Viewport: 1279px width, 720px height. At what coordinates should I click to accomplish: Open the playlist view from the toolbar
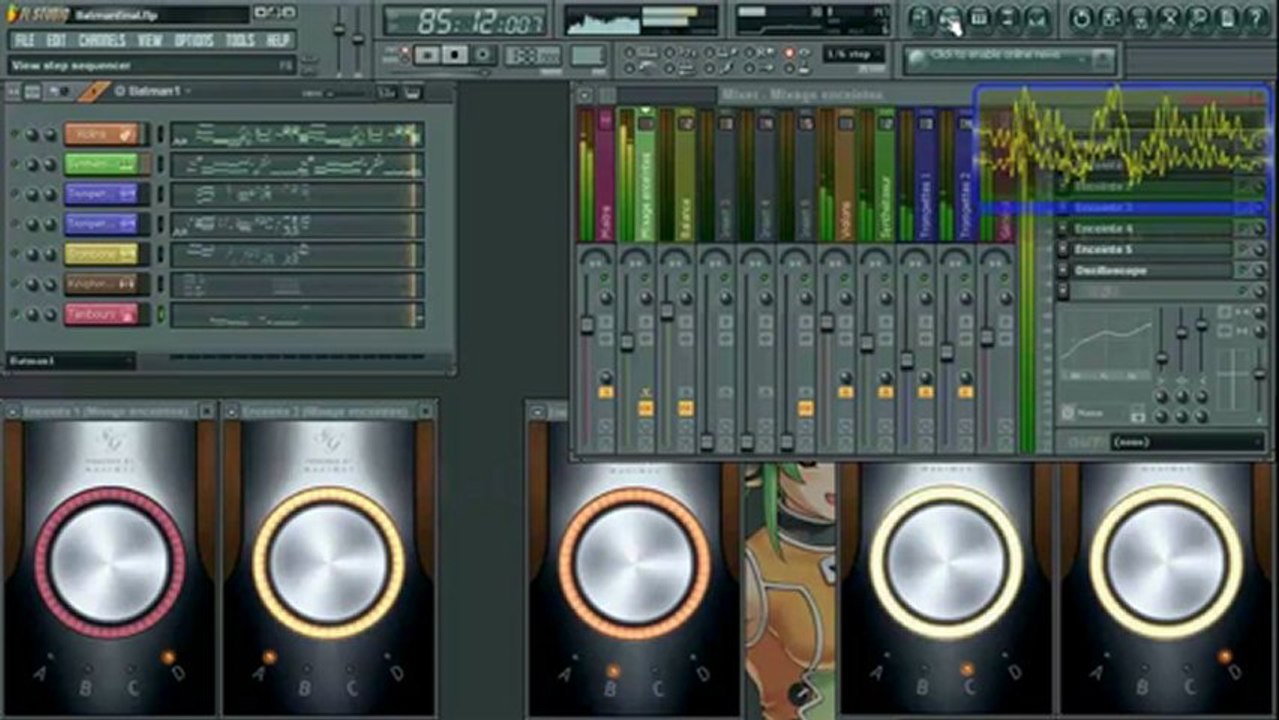[921, 18]
